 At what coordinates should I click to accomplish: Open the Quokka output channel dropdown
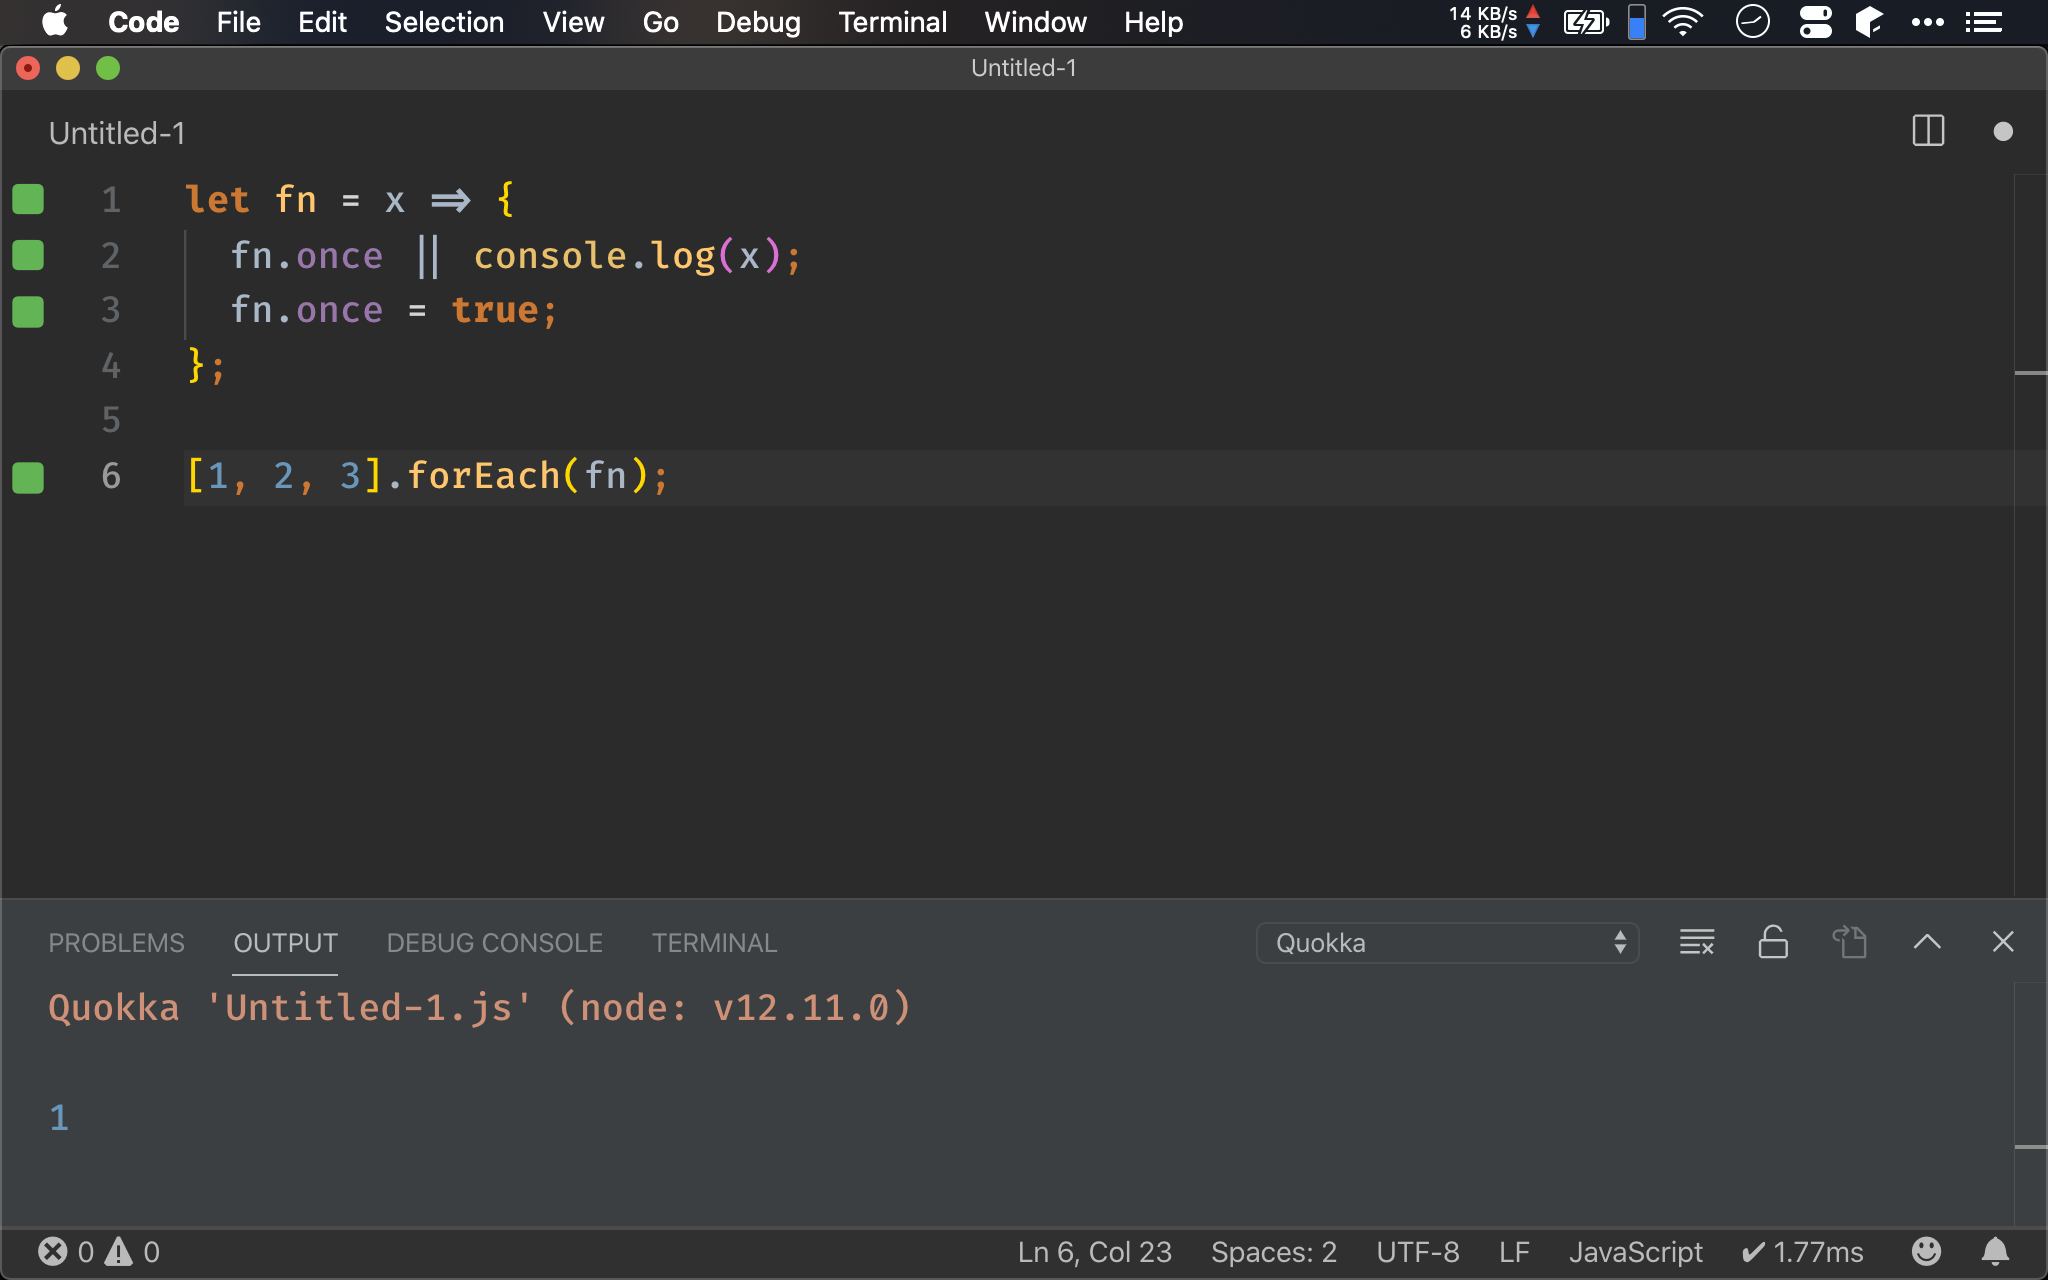coord(1446,943)
